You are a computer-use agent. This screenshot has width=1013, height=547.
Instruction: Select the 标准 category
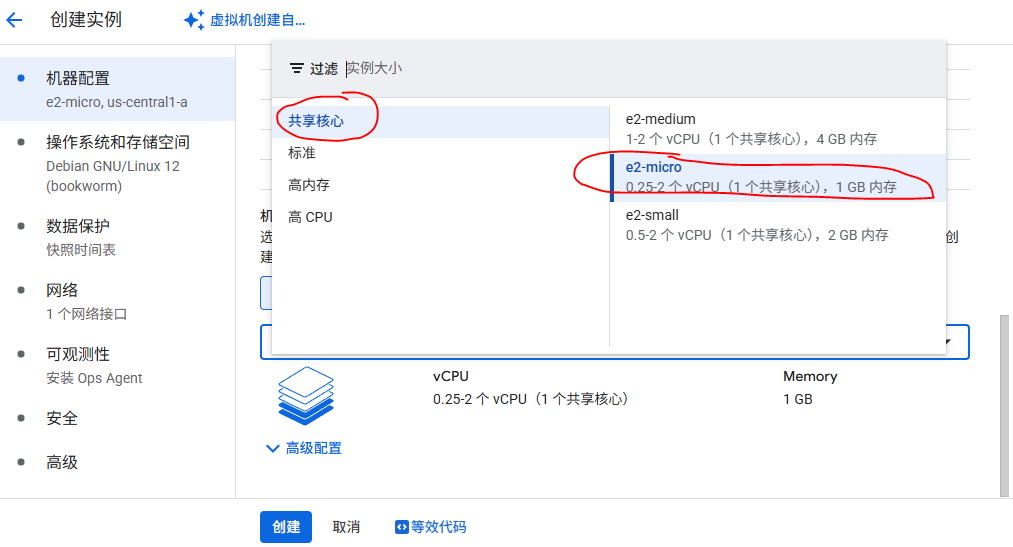pos(441,153)
